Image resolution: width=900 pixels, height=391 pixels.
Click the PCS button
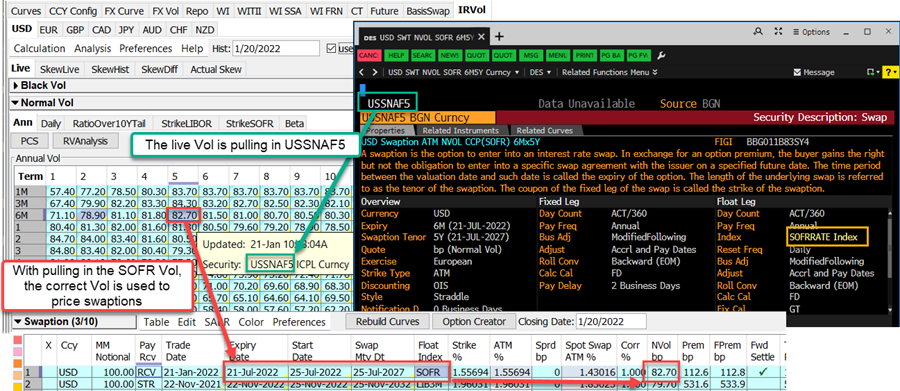30,141
